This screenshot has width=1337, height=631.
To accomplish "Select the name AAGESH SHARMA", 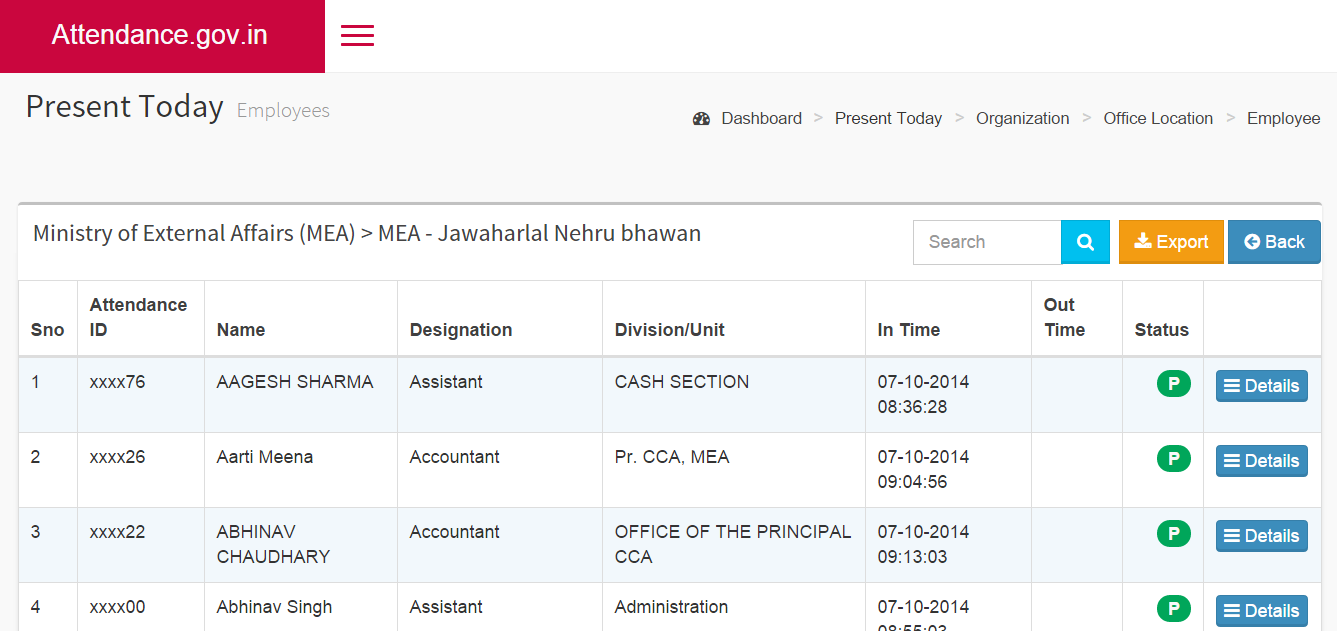I will tap(295, 382).
